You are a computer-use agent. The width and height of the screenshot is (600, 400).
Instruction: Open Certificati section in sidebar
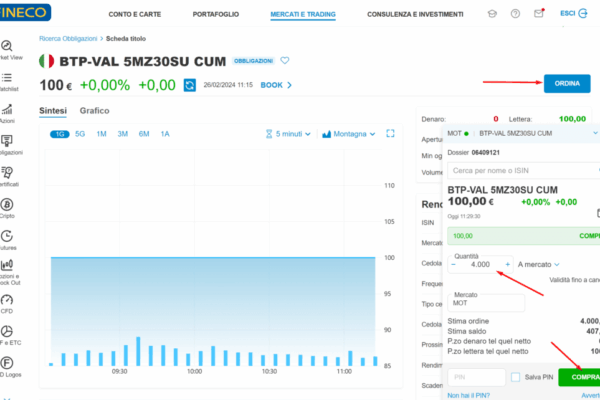coord(7,177)
